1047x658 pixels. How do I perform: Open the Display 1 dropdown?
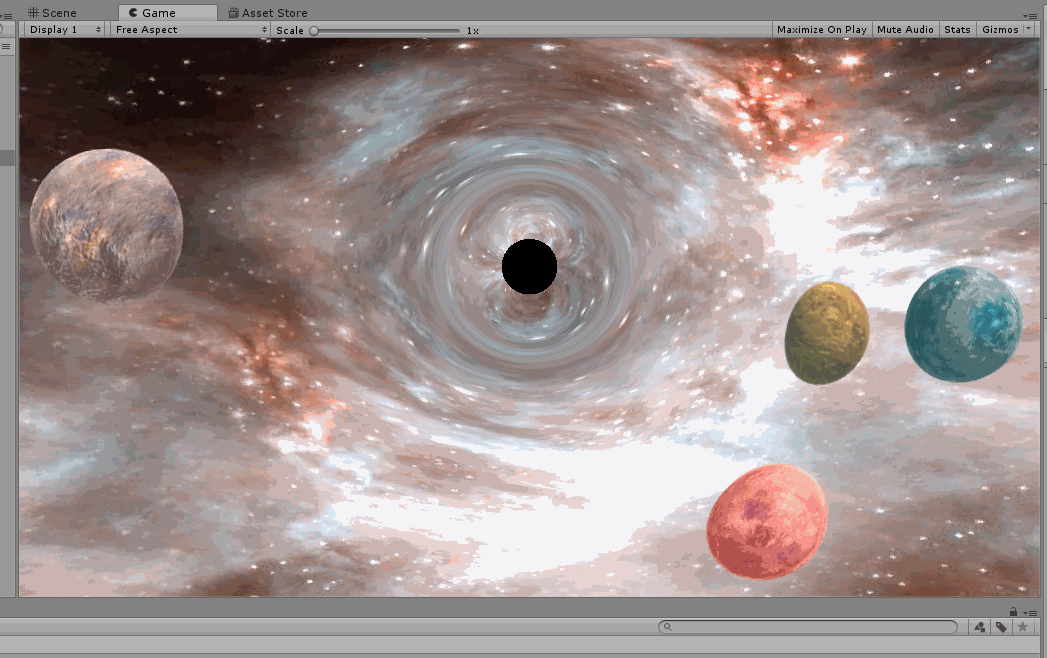(65, 29)
